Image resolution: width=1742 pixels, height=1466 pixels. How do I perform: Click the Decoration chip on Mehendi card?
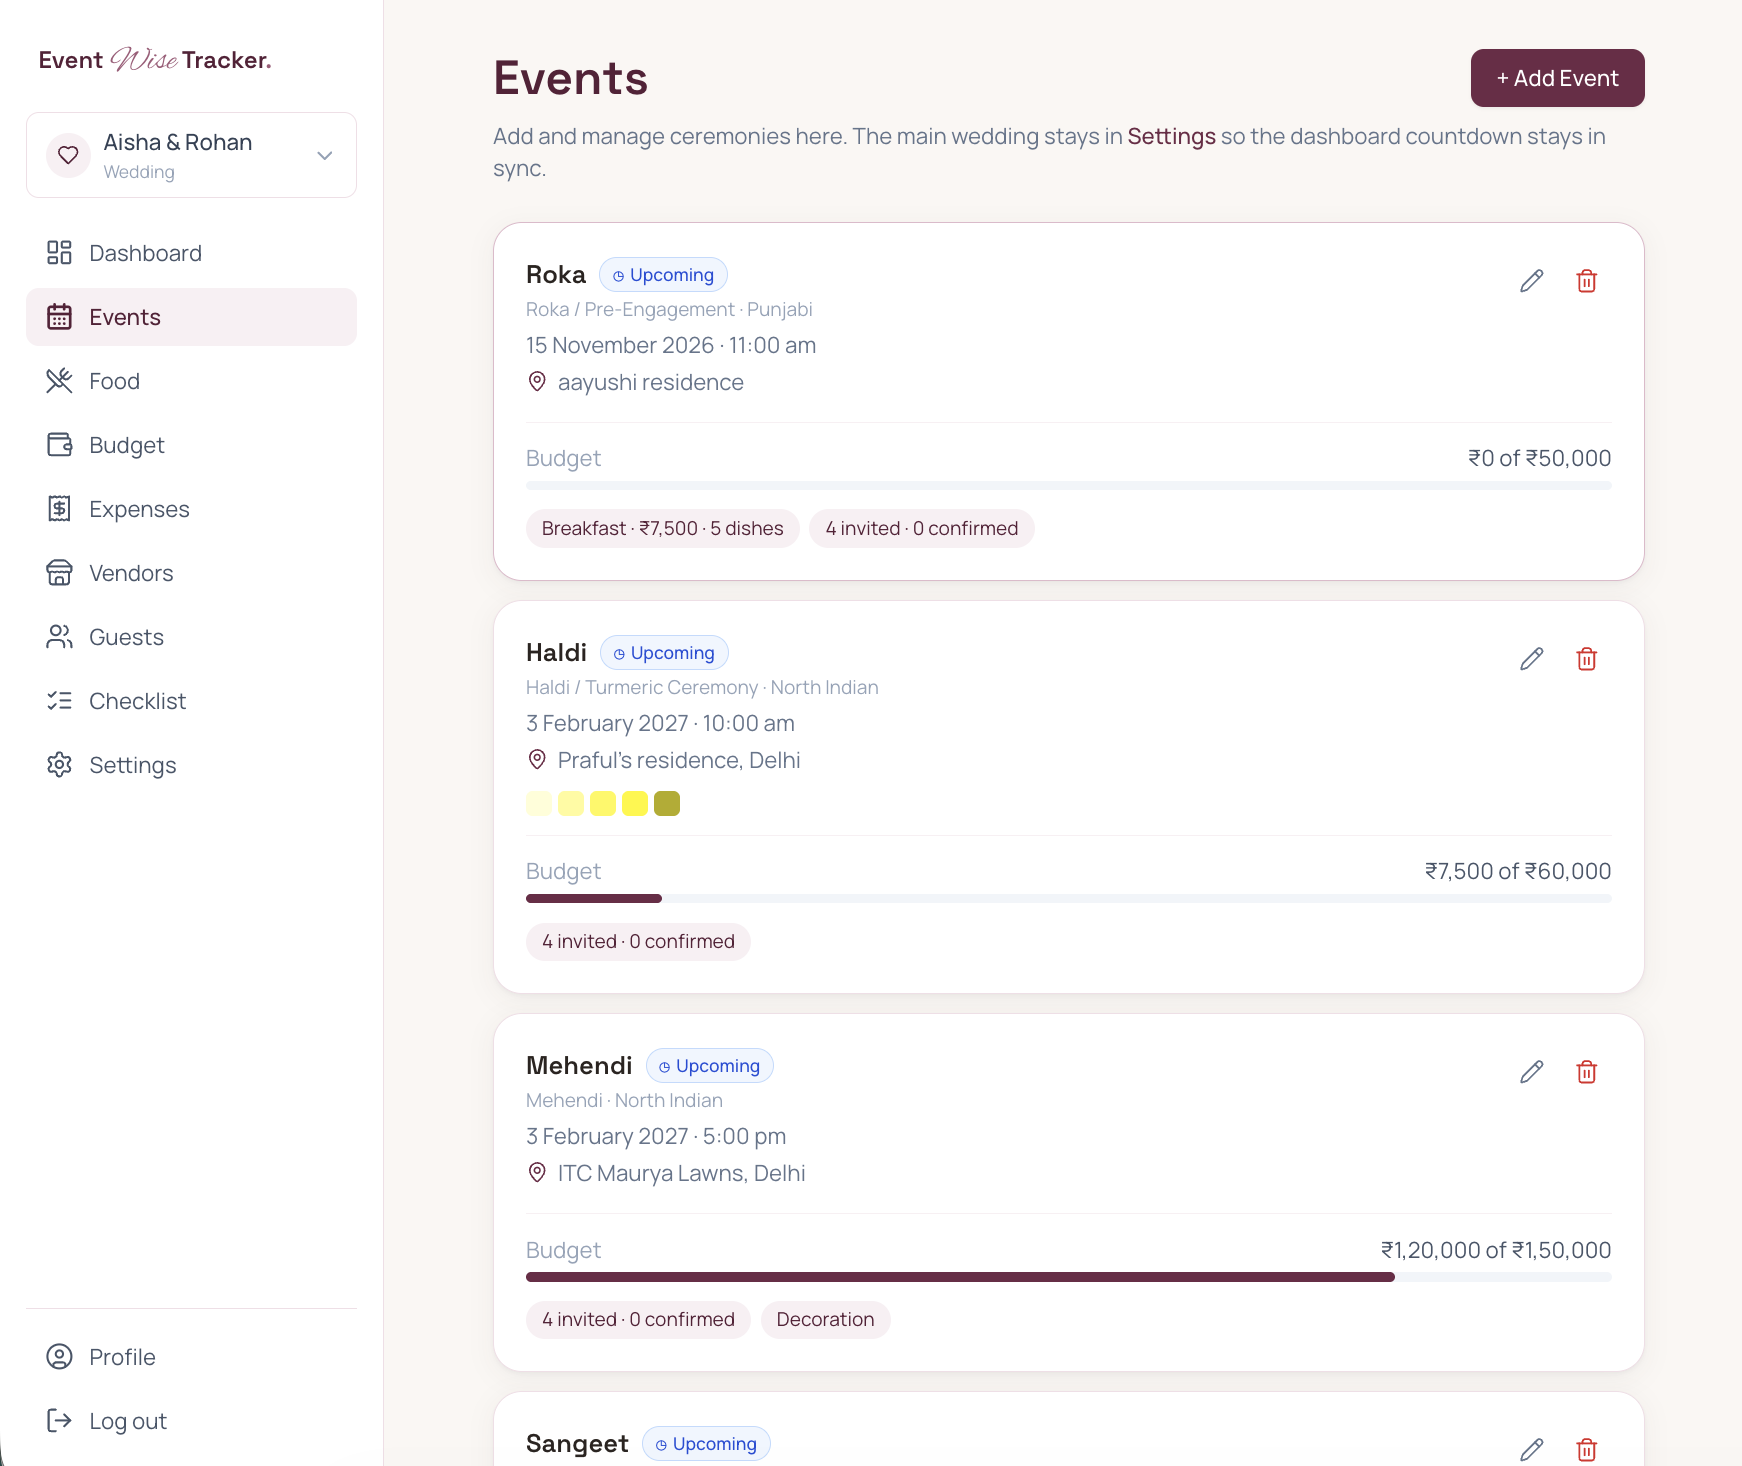click(x=825, y=1319)
